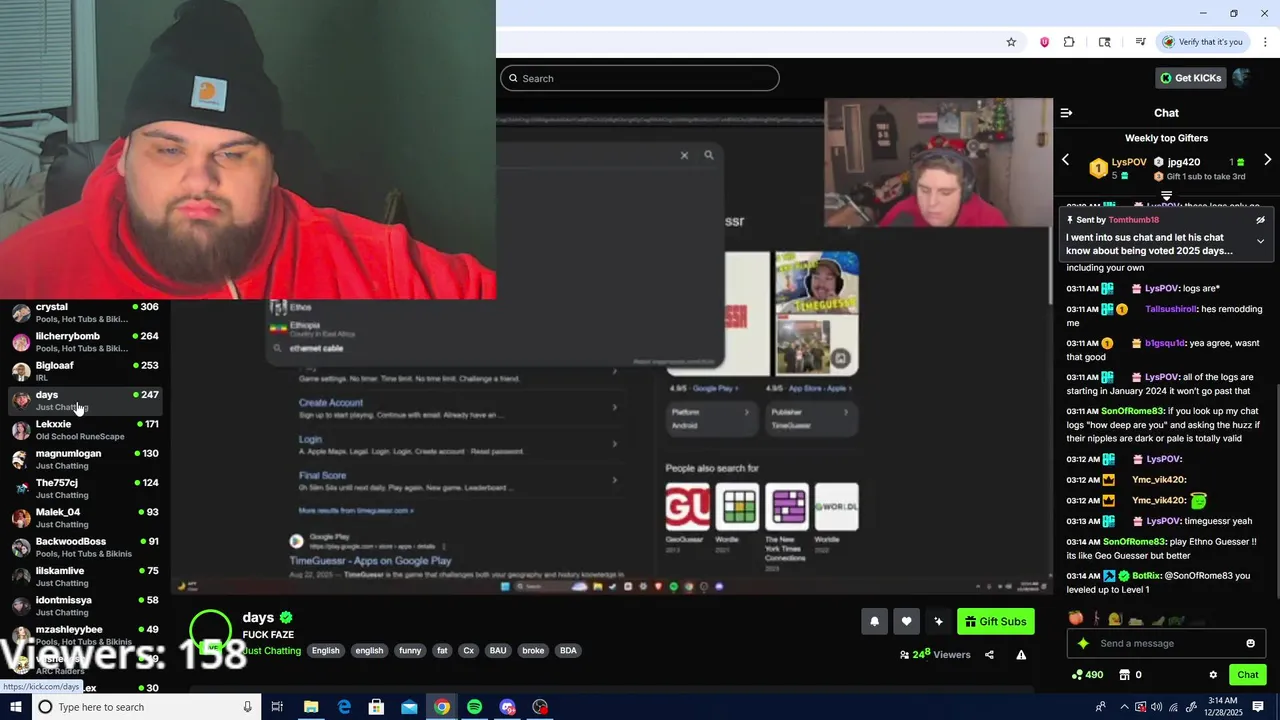1280x720 pixels.
Task: Click the Verify that it's you chip
Action: tap(1202, 42)
